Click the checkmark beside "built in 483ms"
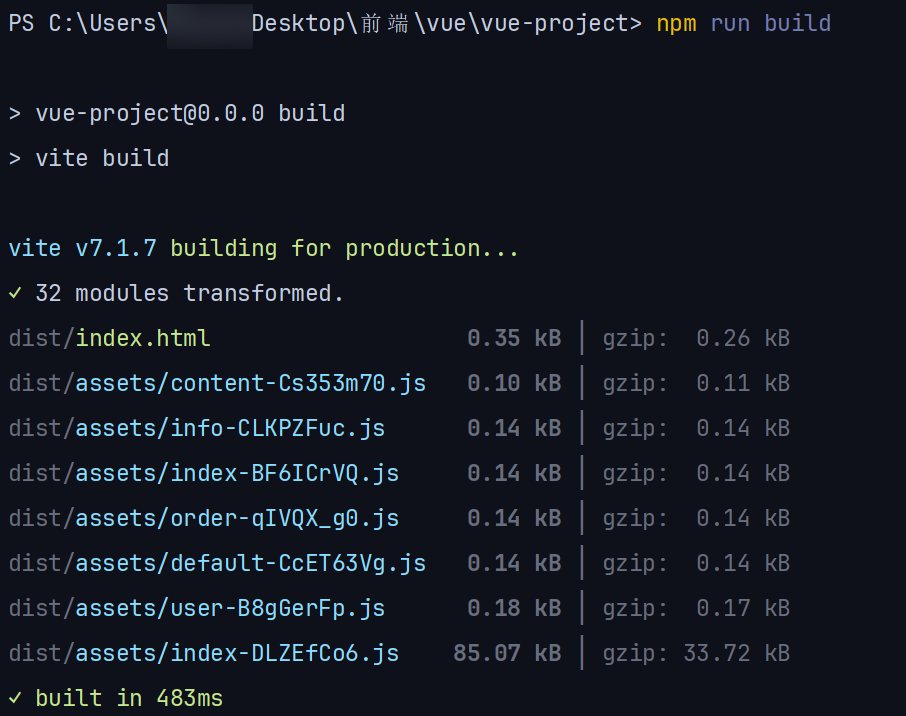906x716 pixels. click(14, 698)
